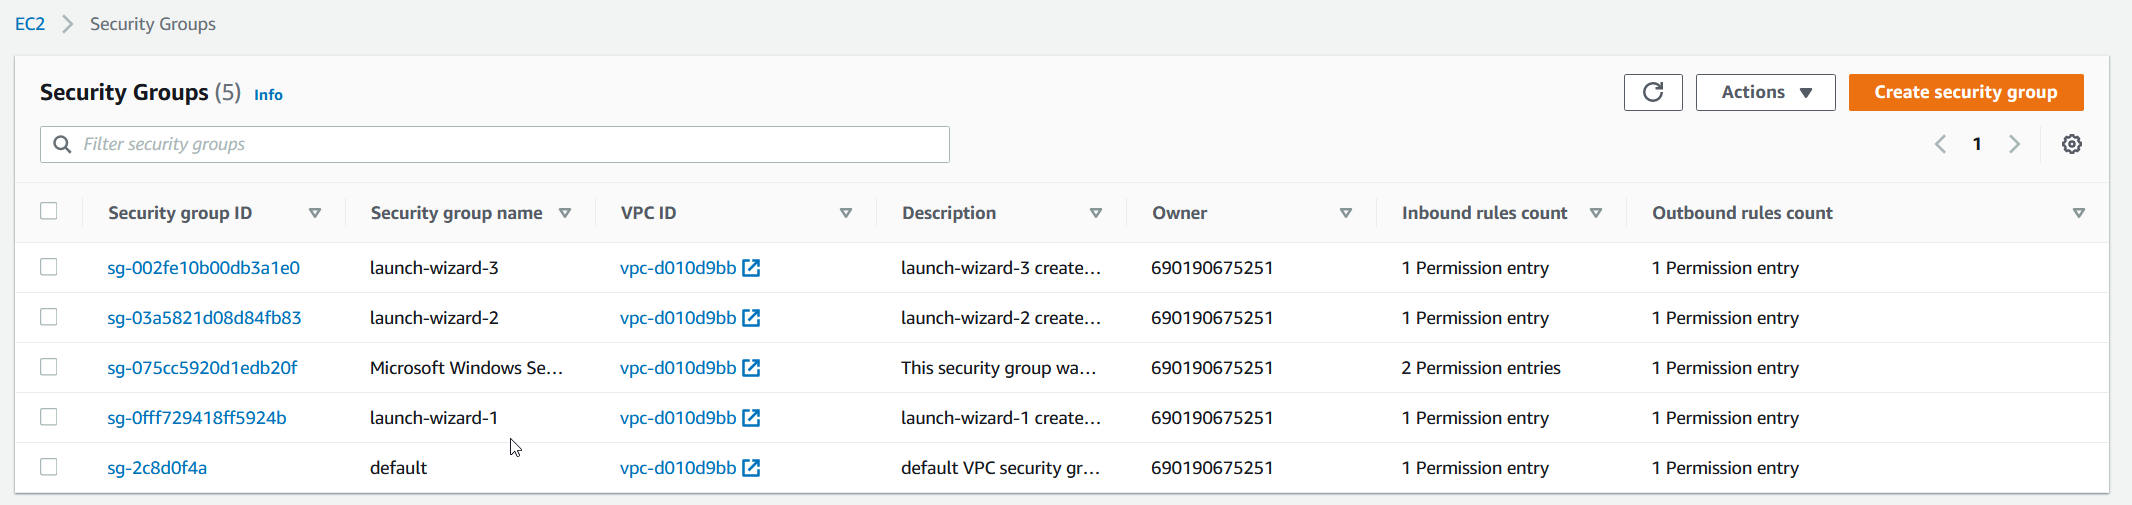Sort by Security group ID column arrow

315,213
